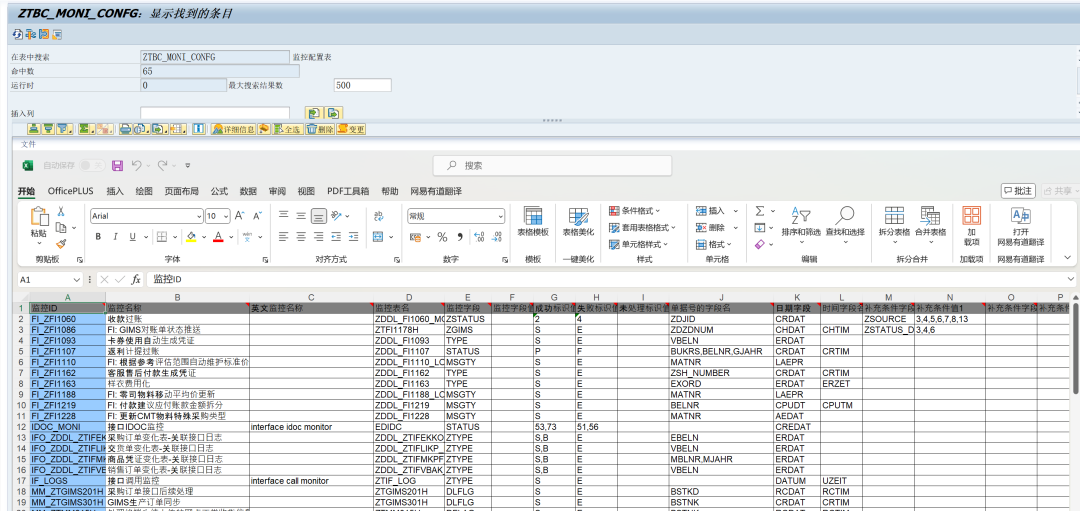
Task: Click the Excel 搜索 search box
Action: (x=552, y=165)
